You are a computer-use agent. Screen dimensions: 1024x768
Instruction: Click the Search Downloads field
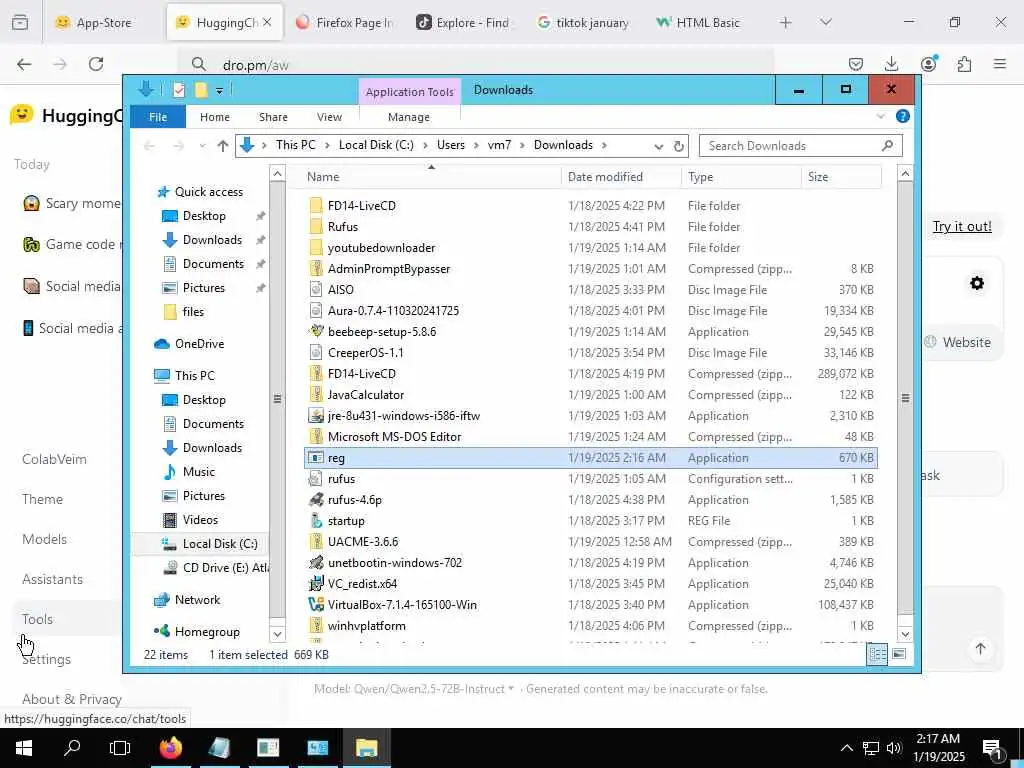(x=801, y=146)
